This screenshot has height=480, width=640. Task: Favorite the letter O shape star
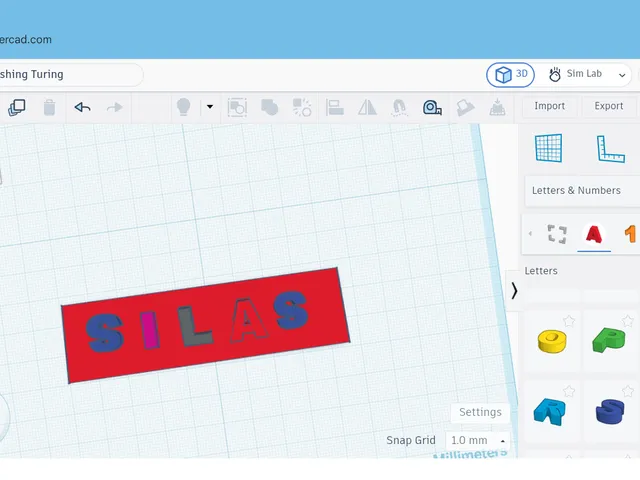point(569,321)
